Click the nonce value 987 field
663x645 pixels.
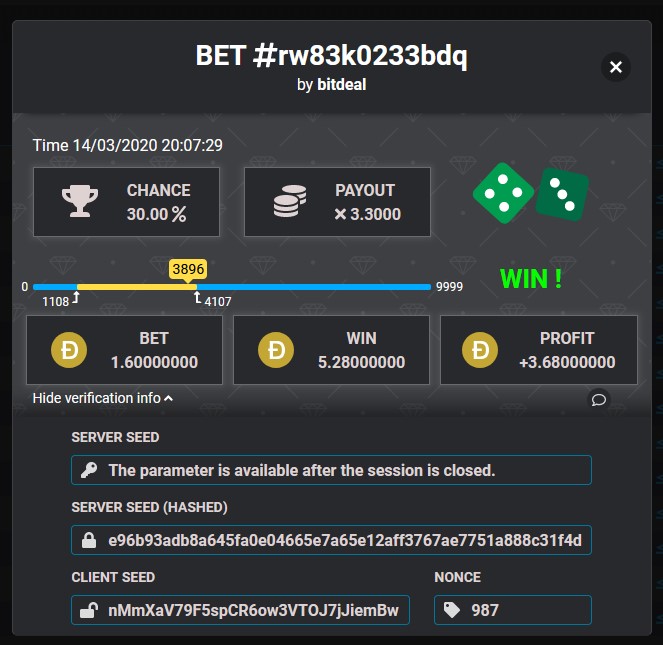coord(513,610)
